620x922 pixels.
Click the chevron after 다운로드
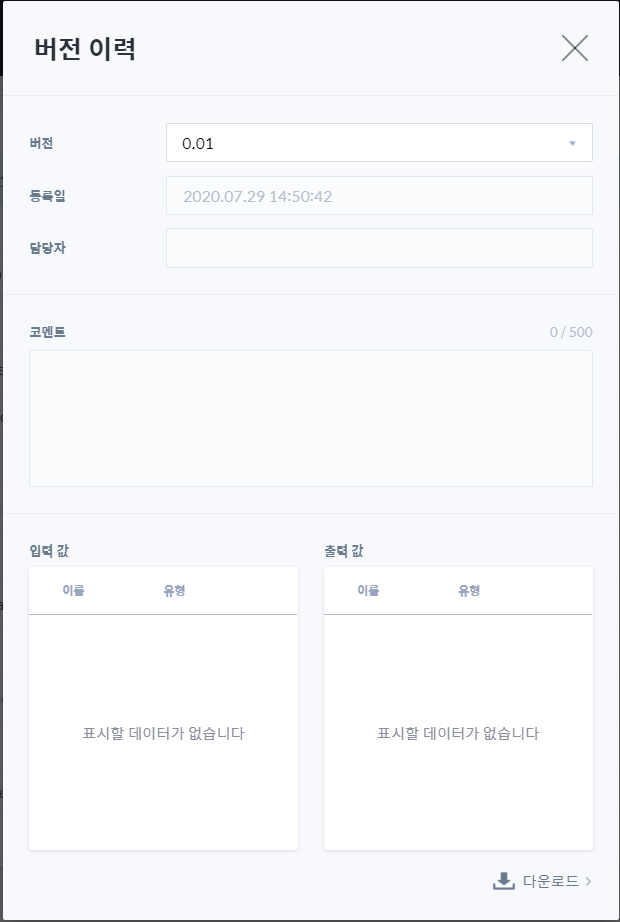[x=588, y=881]
